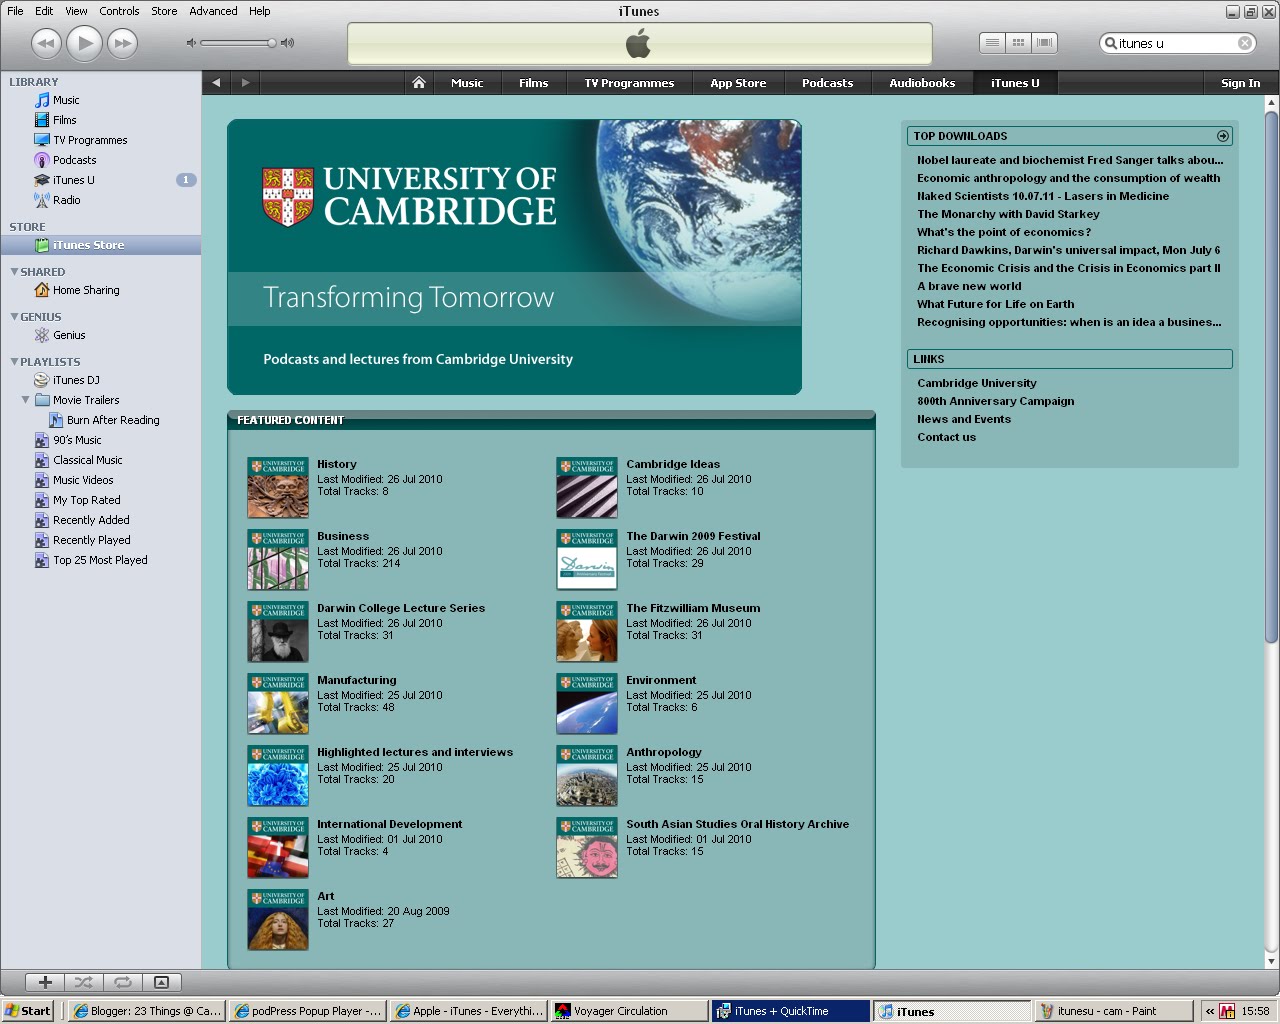
Task: Switch to the Audiobooks store tab
Action: 922,83
